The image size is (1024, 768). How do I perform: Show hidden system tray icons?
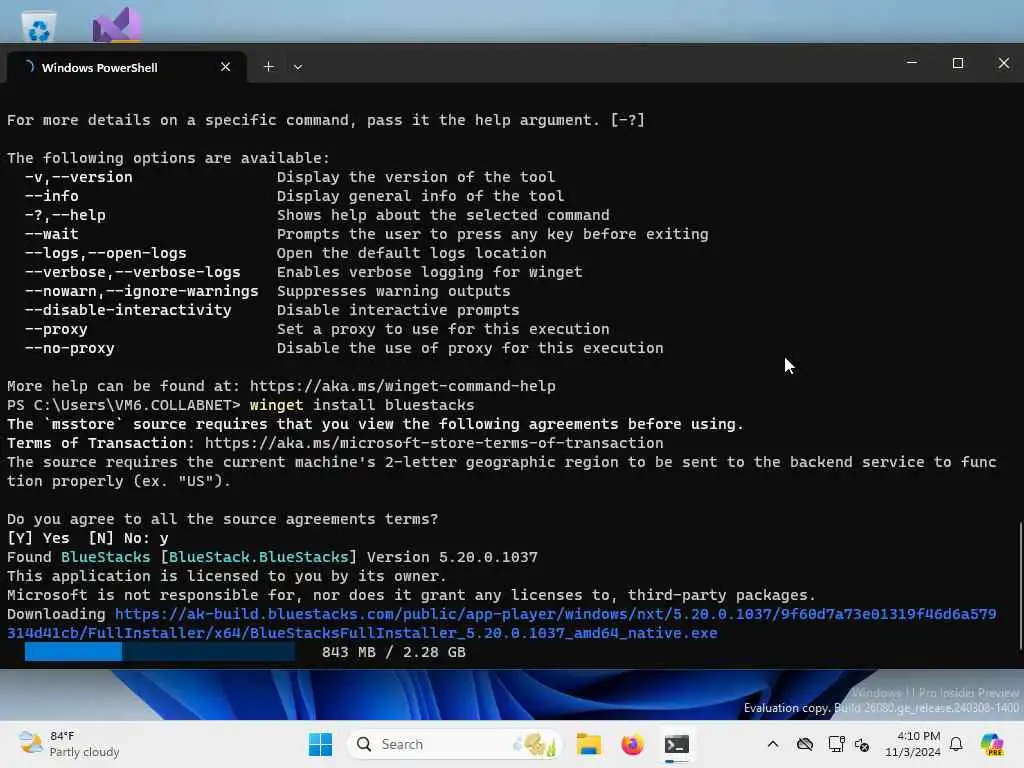click(x=773, y=744)
